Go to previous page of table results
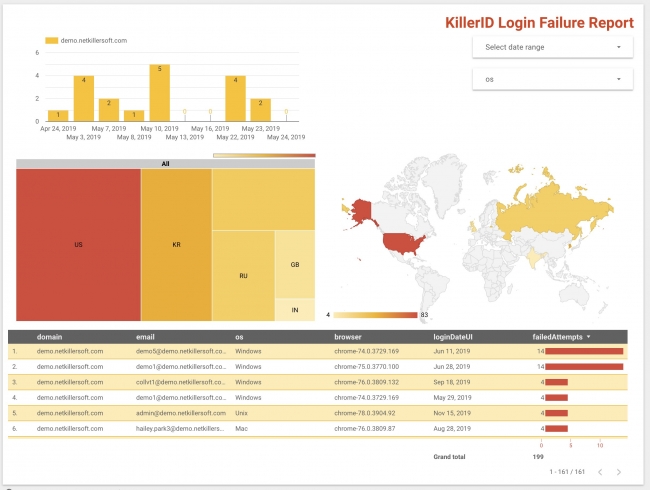Viewport: 650px width, 490px height. pyautogui.click(x=599, y=471)
